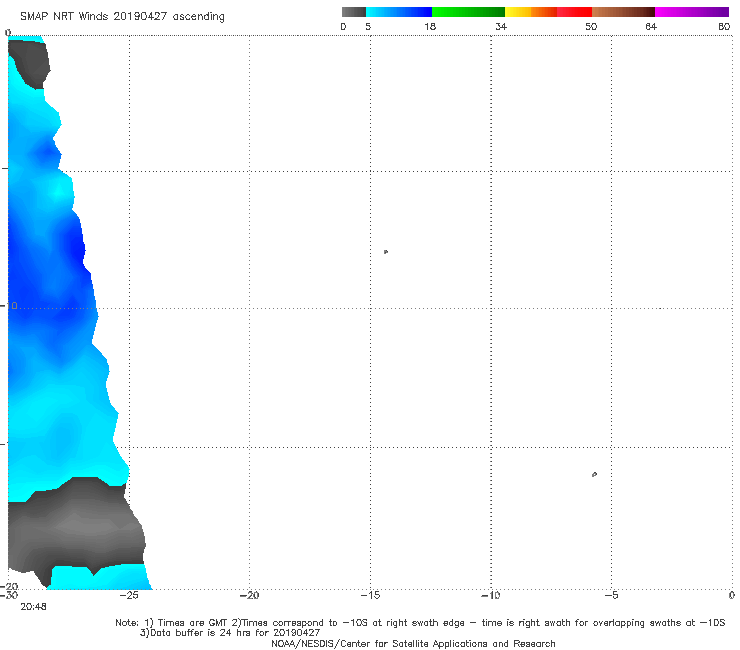Click the color bar label '50'
740x650 pixels.
pos(591,27)
